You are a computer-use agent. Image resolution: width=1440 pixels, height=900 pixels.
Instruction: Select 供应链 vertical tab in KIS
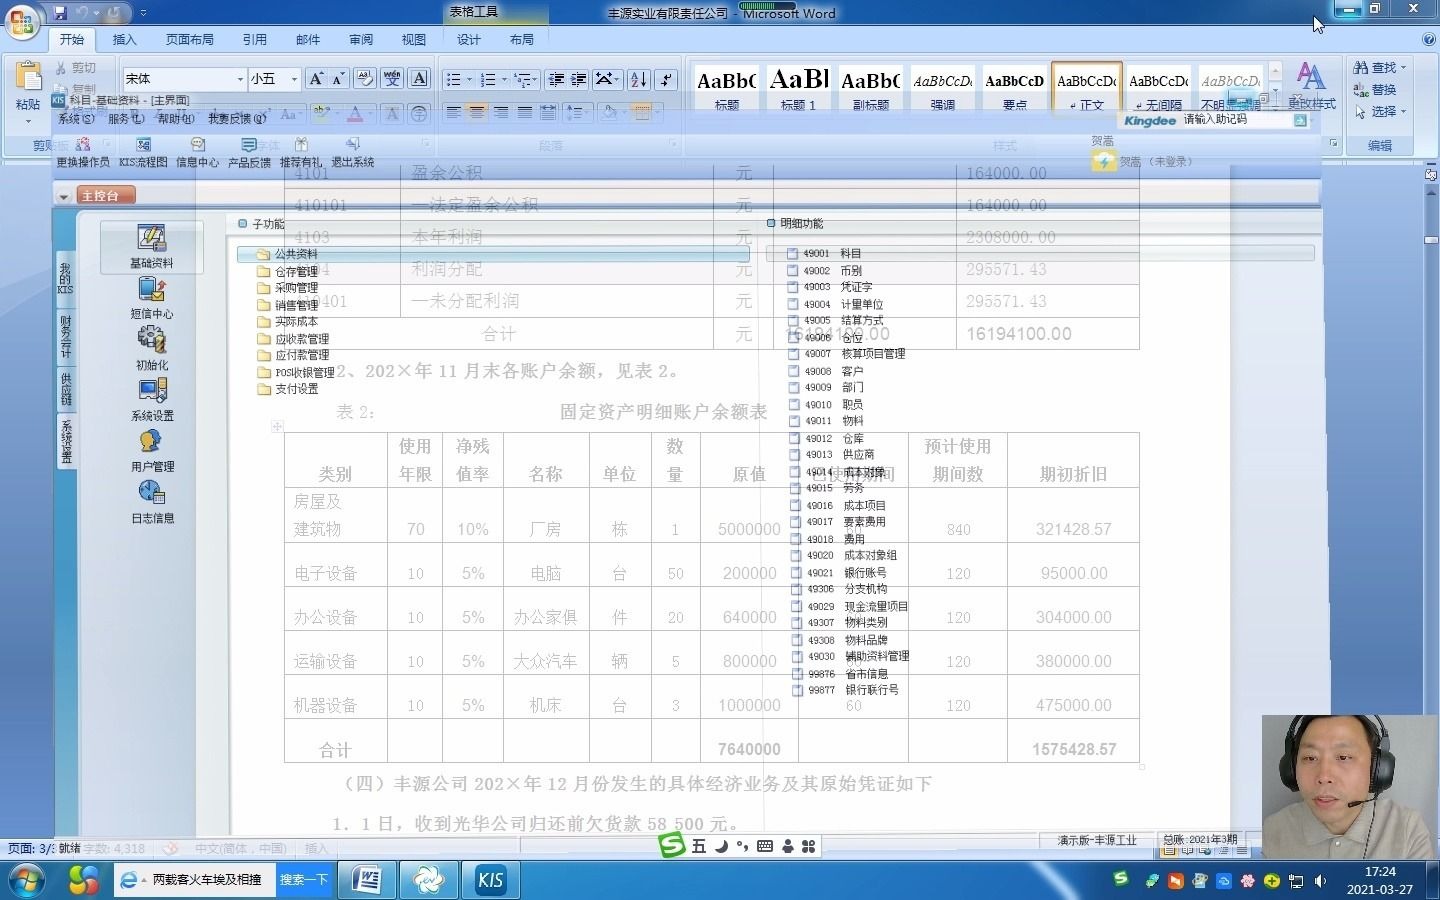65,389
